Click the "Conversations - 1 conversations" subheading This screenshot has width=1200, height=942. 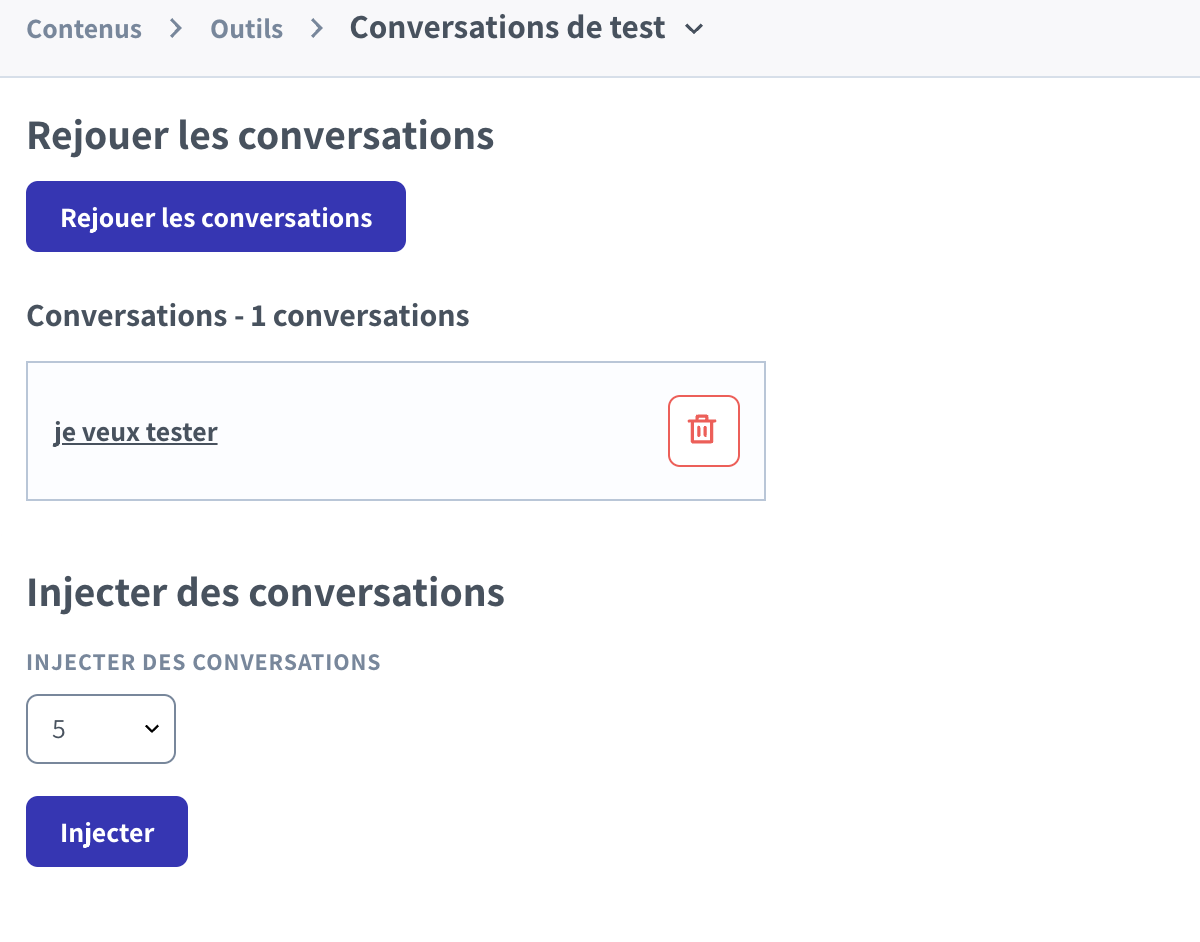[x=248, y=316]
